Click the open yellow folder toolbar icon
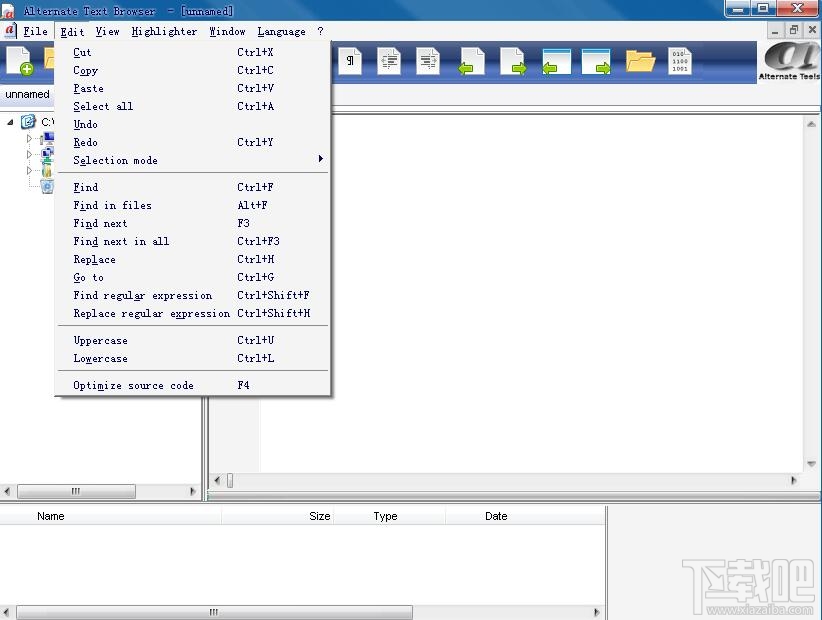This screenshot has height=620, width=822. click(640, 61)
